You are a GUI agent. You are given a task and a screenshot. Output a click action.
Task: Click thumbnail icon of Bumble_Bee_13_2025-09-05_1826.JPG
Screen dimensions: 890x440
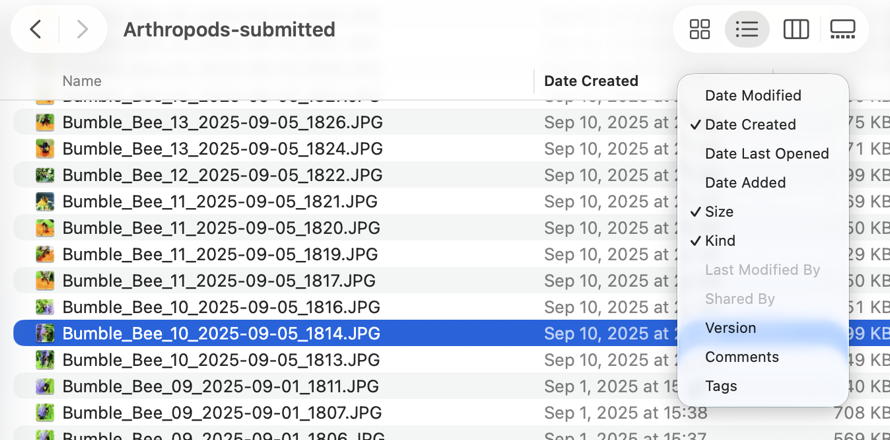tap(45, 123)
